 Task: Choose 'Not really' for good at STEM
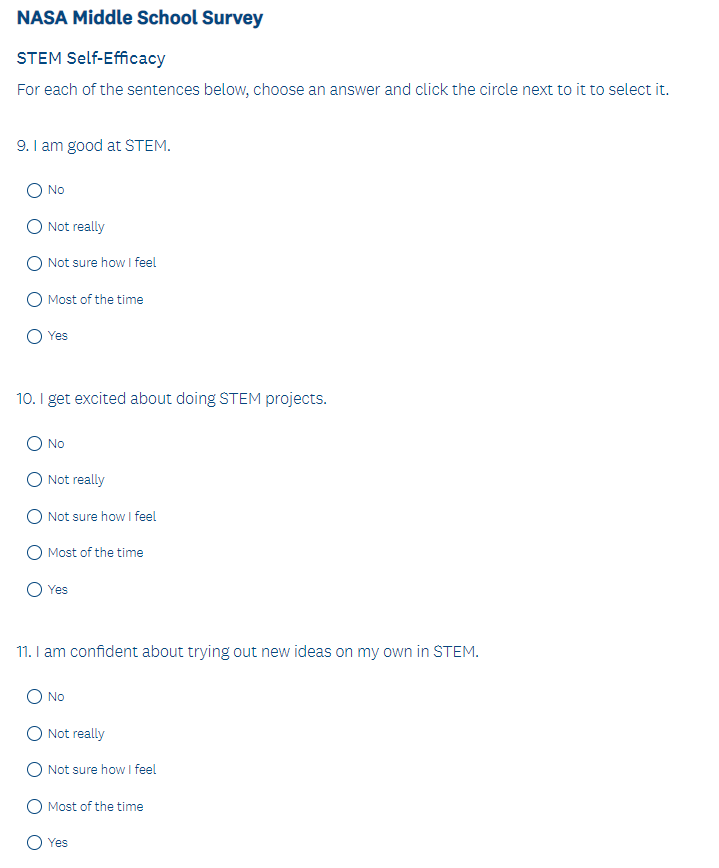point(35,227)
